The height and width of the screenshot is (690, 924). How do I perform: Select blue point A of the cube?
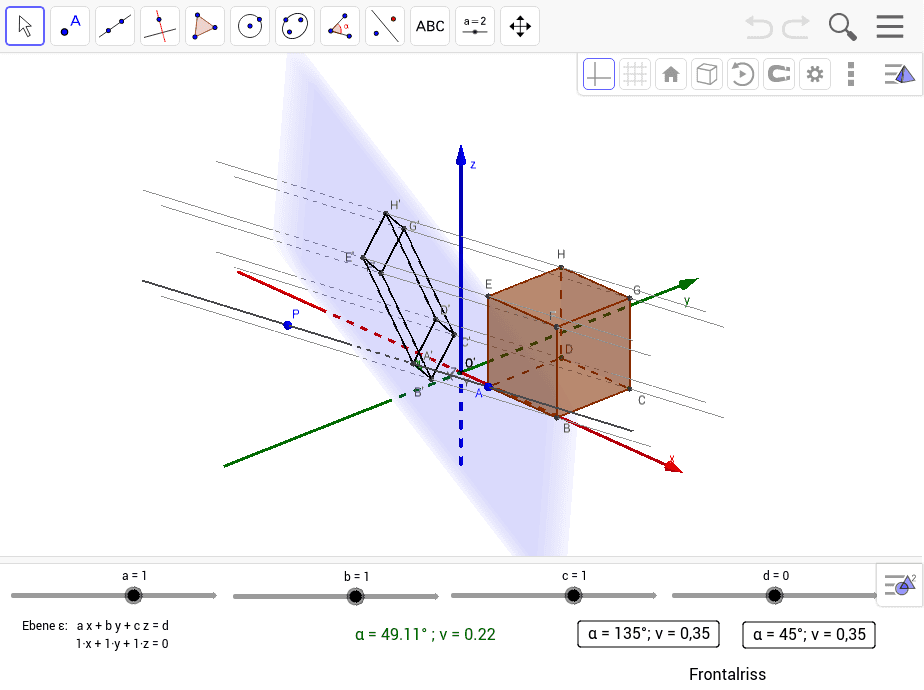(x=488, y=387)
